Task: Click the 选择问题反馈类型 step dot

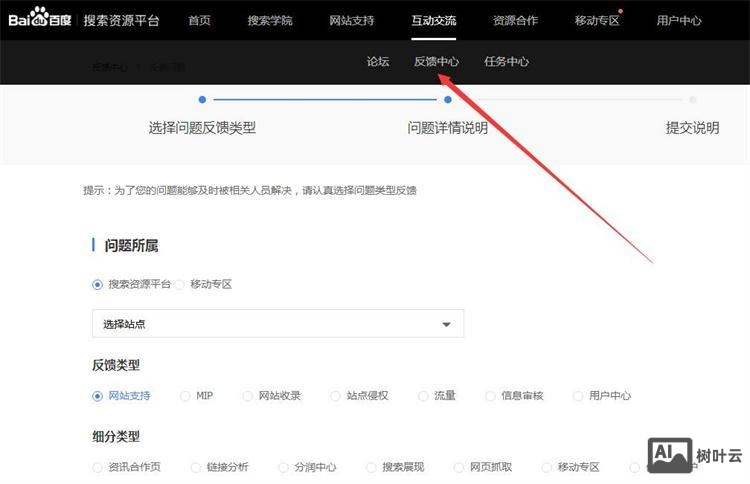Action: coord(202,99)
